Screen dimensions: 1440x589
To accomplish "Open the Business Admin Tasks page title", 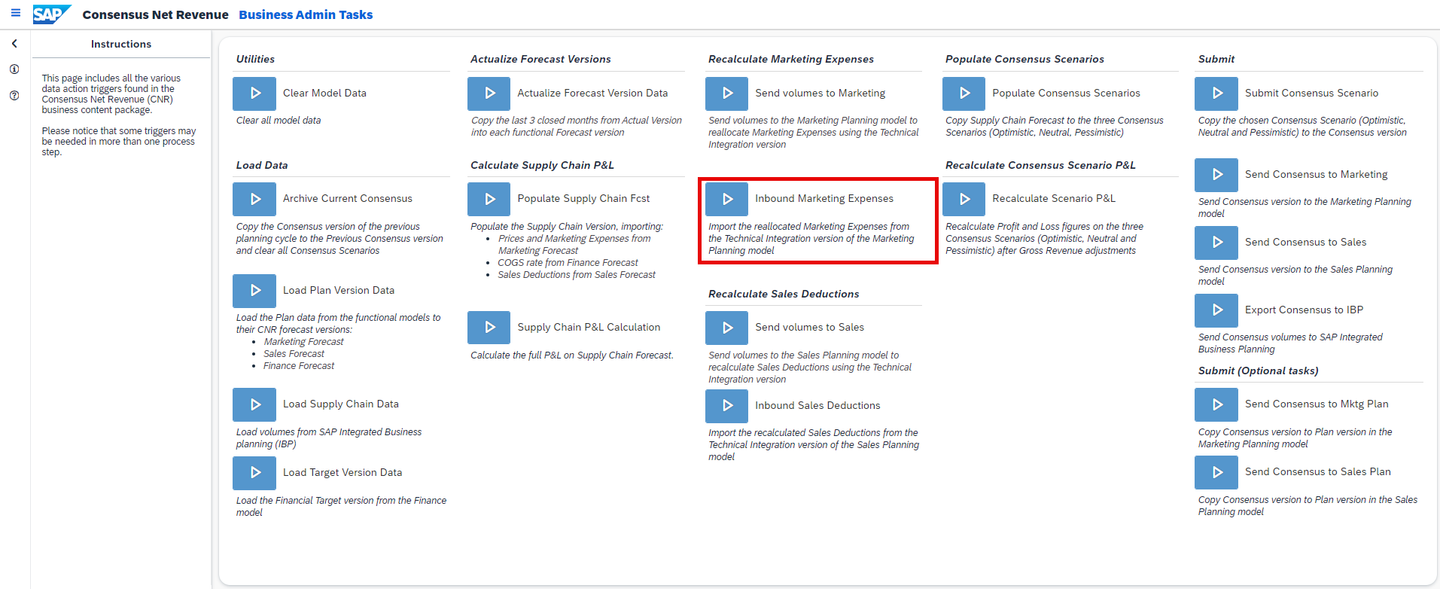I will click(306, 15).
